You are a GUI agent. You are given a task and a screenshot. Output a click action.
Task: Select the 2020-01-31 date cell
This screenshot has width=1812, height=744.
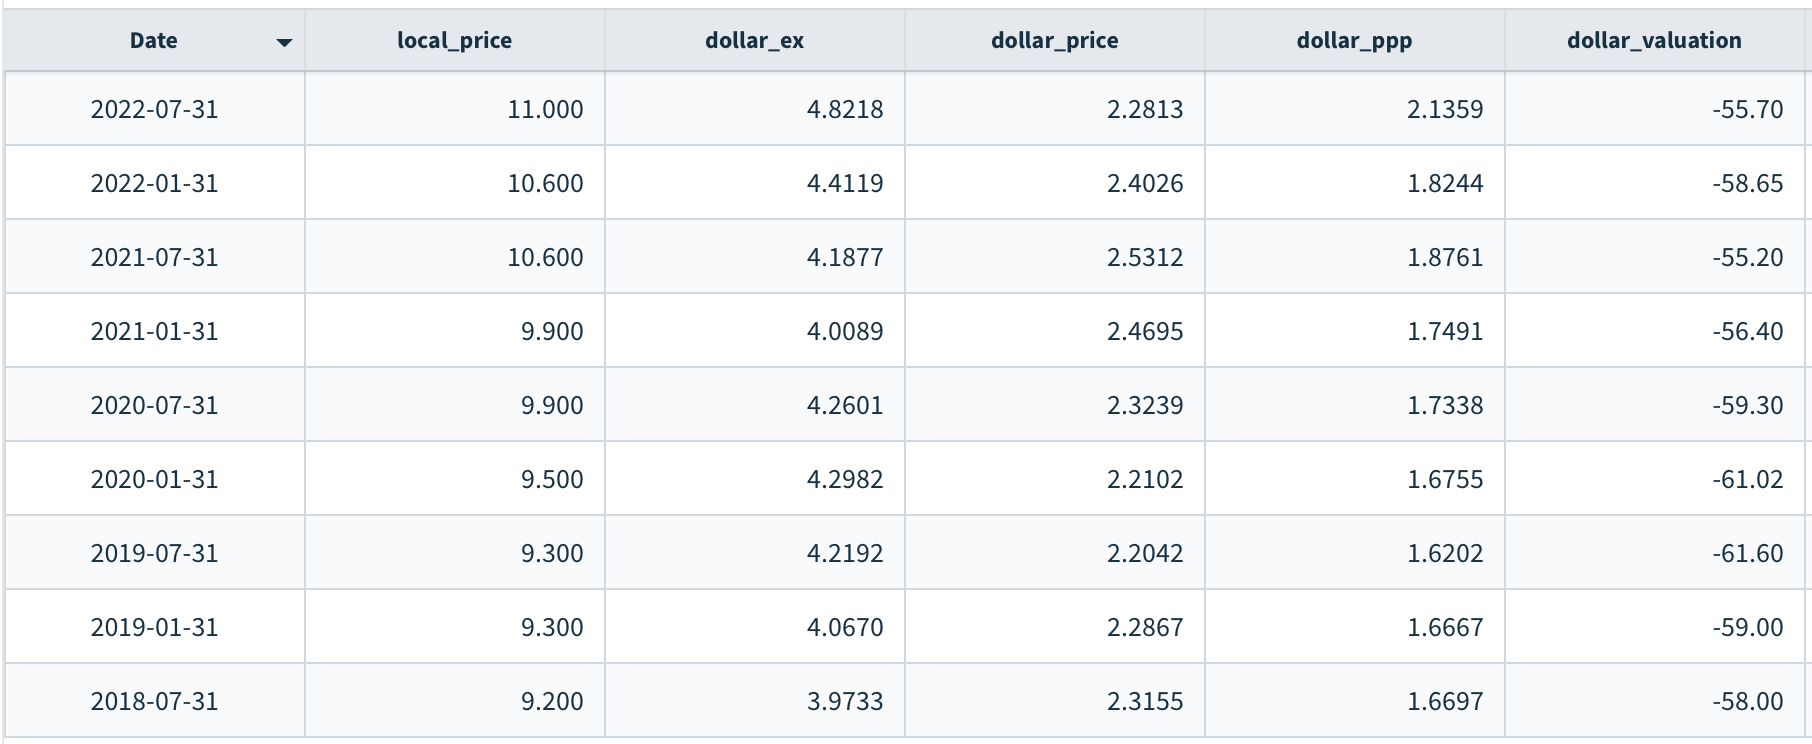click(x=154, y=479)
